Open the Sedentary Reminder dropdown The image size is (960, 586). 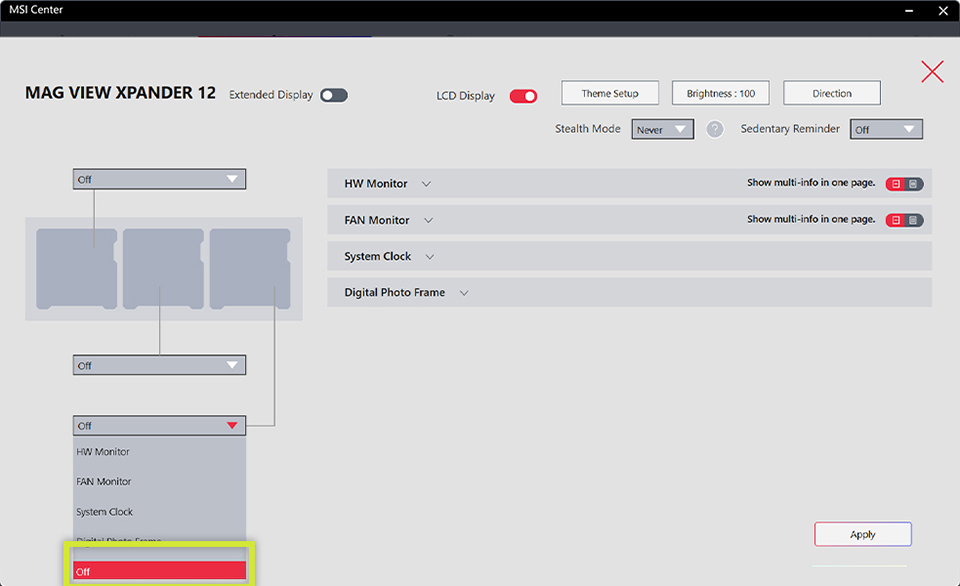886,129
